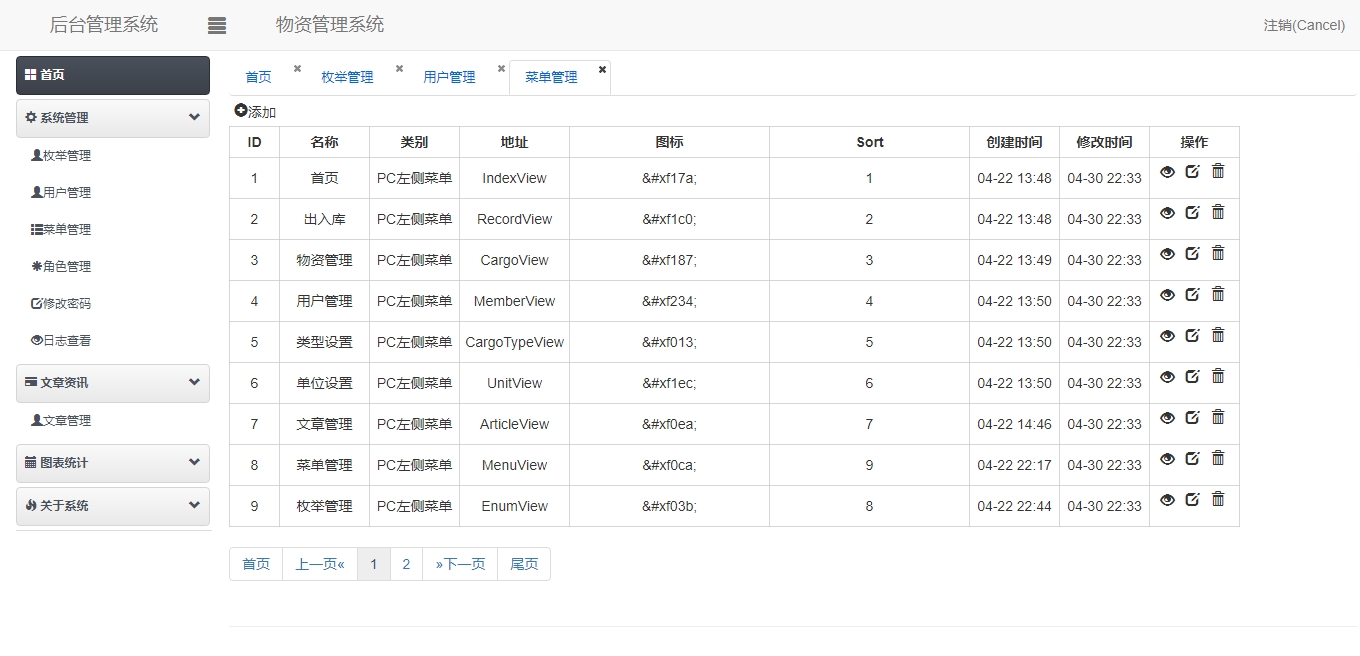Close the 菜单管理 tab
The image size is (1360, 656).
[x=602, y=69]
